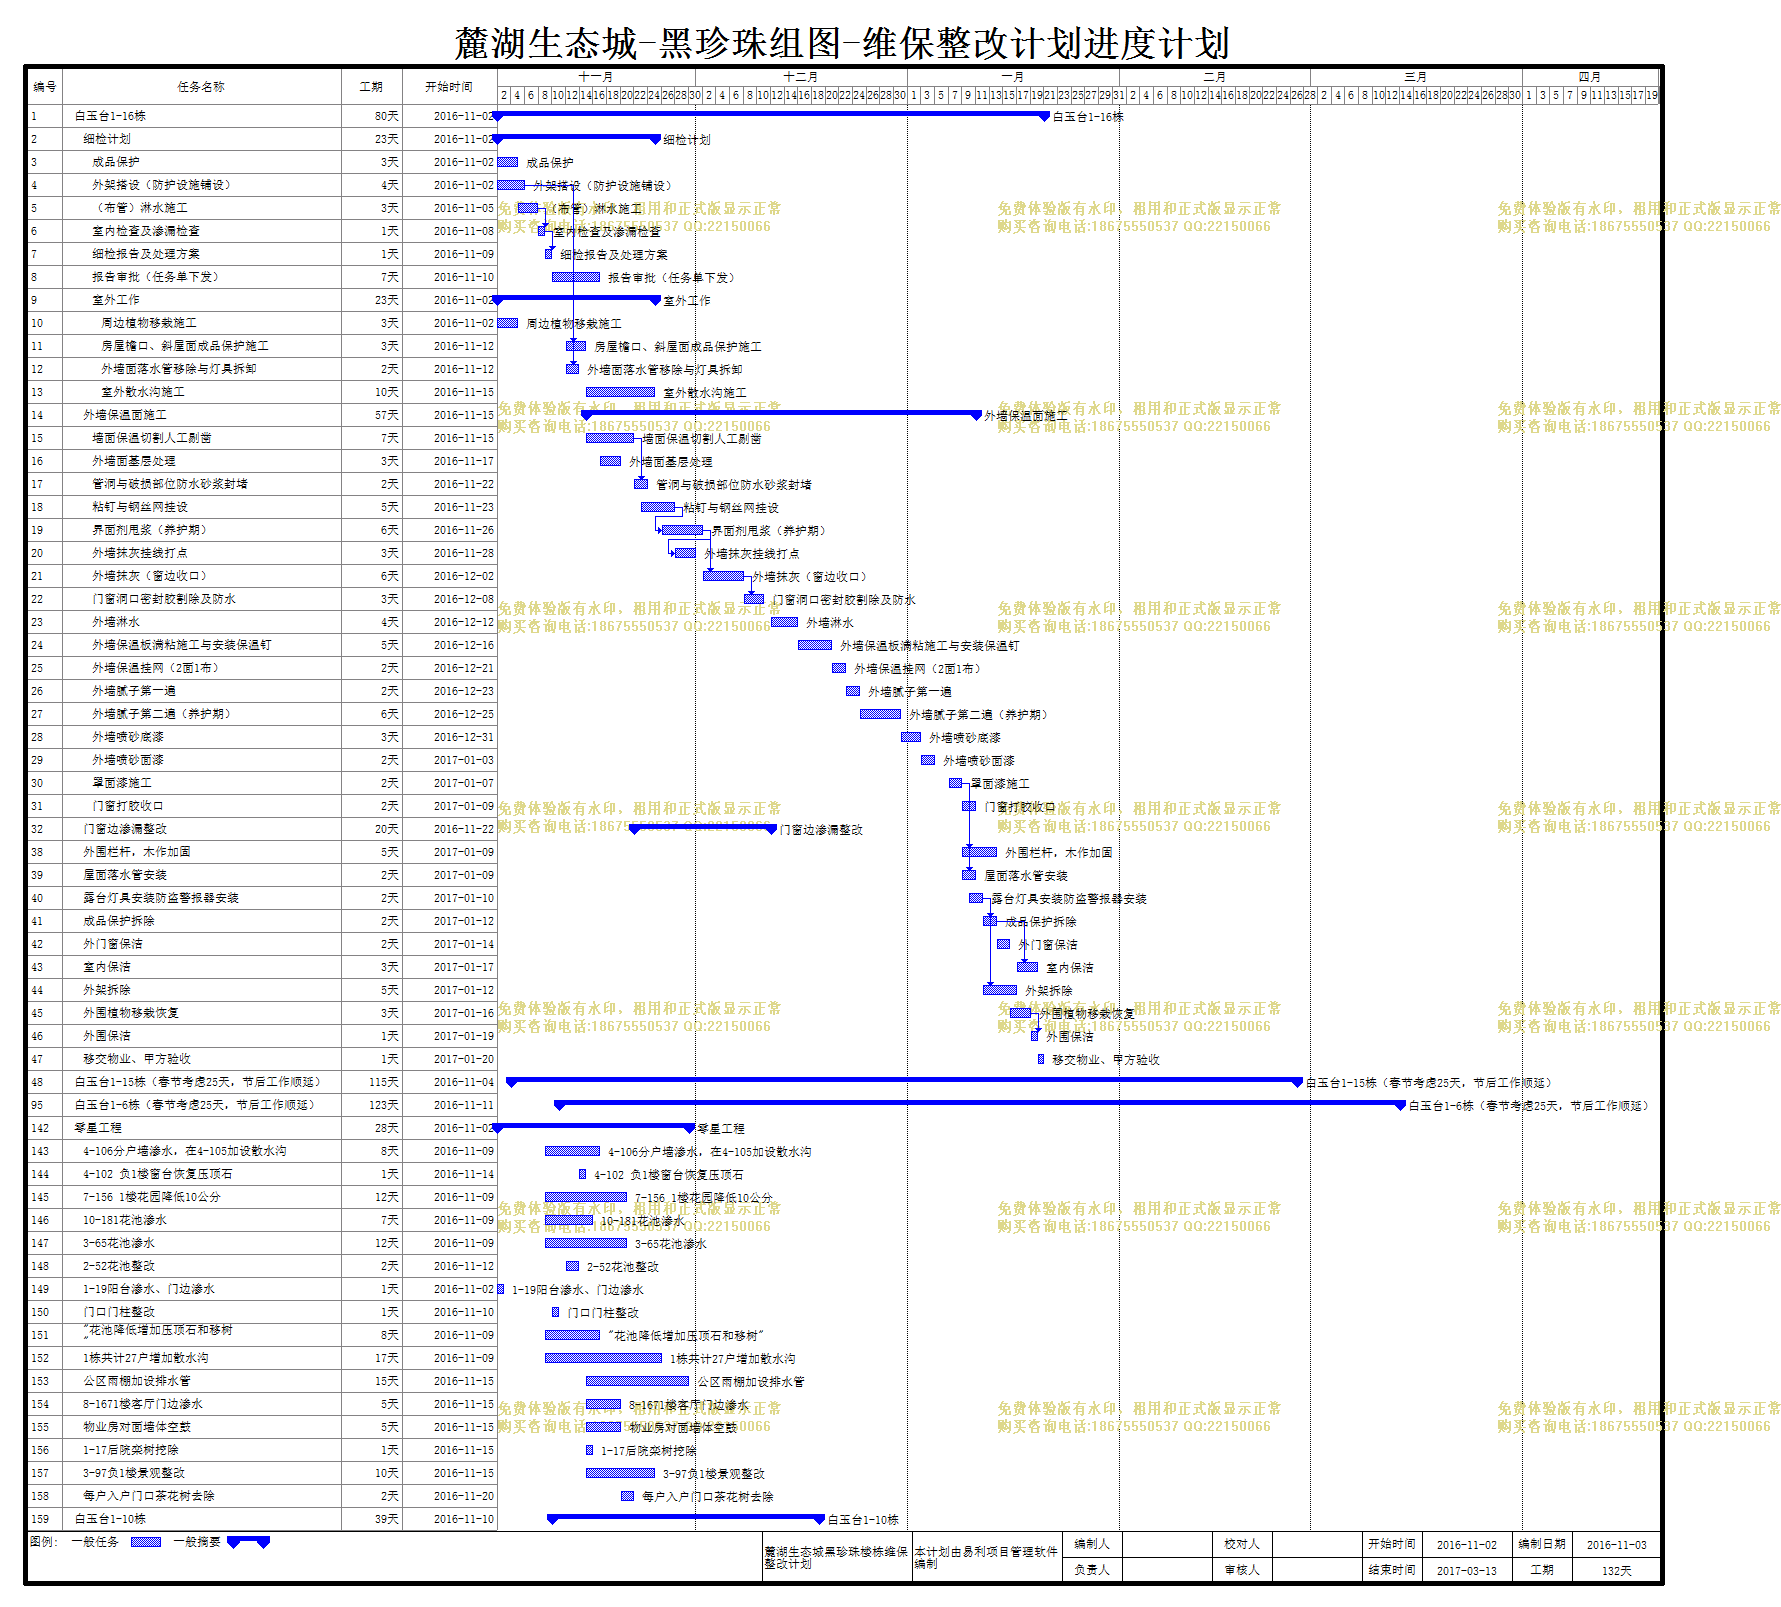Select the 工期 column header
The height and width of the screenshot is (1607, 1781).
pyautogui.click(x=371, y=87)
